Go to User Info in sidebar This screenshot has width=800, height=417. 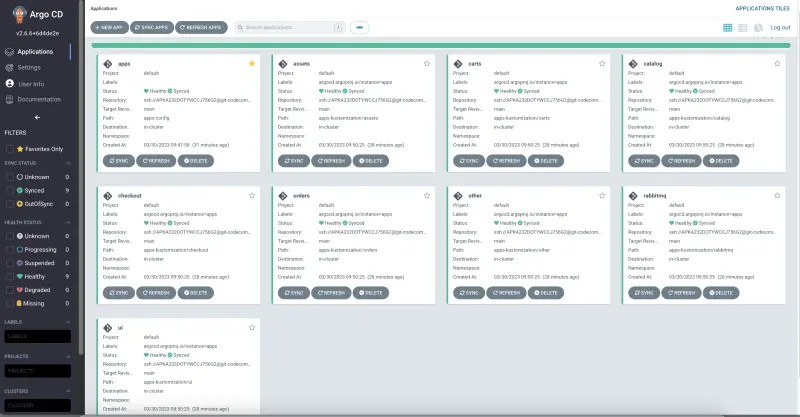point(30,83)
